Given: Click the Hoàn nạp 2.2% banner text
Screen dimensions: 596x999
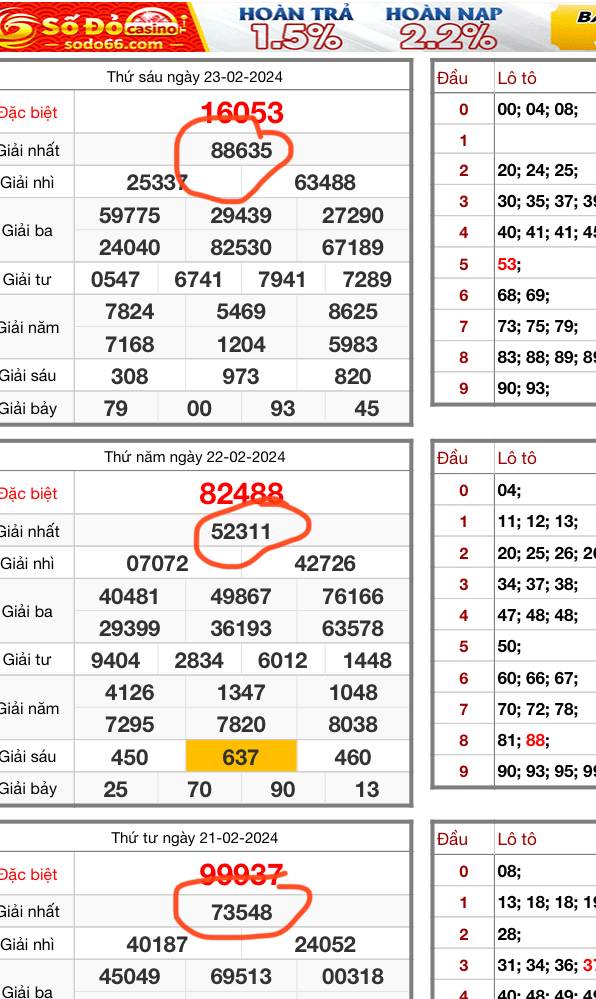Looking at the screenshot, I should pos(444,29).
